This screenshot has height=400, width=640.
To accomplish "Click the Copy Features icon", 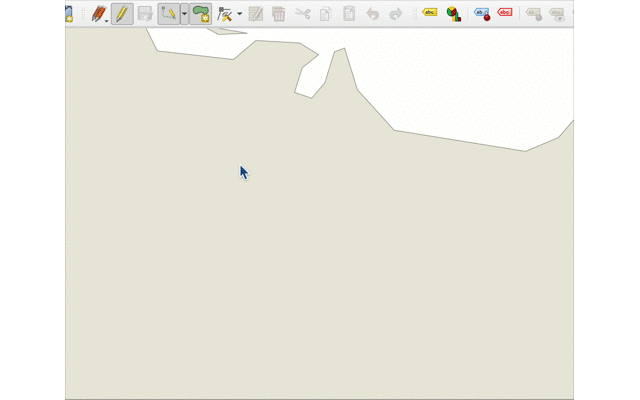I will click(x=326, y=14).
